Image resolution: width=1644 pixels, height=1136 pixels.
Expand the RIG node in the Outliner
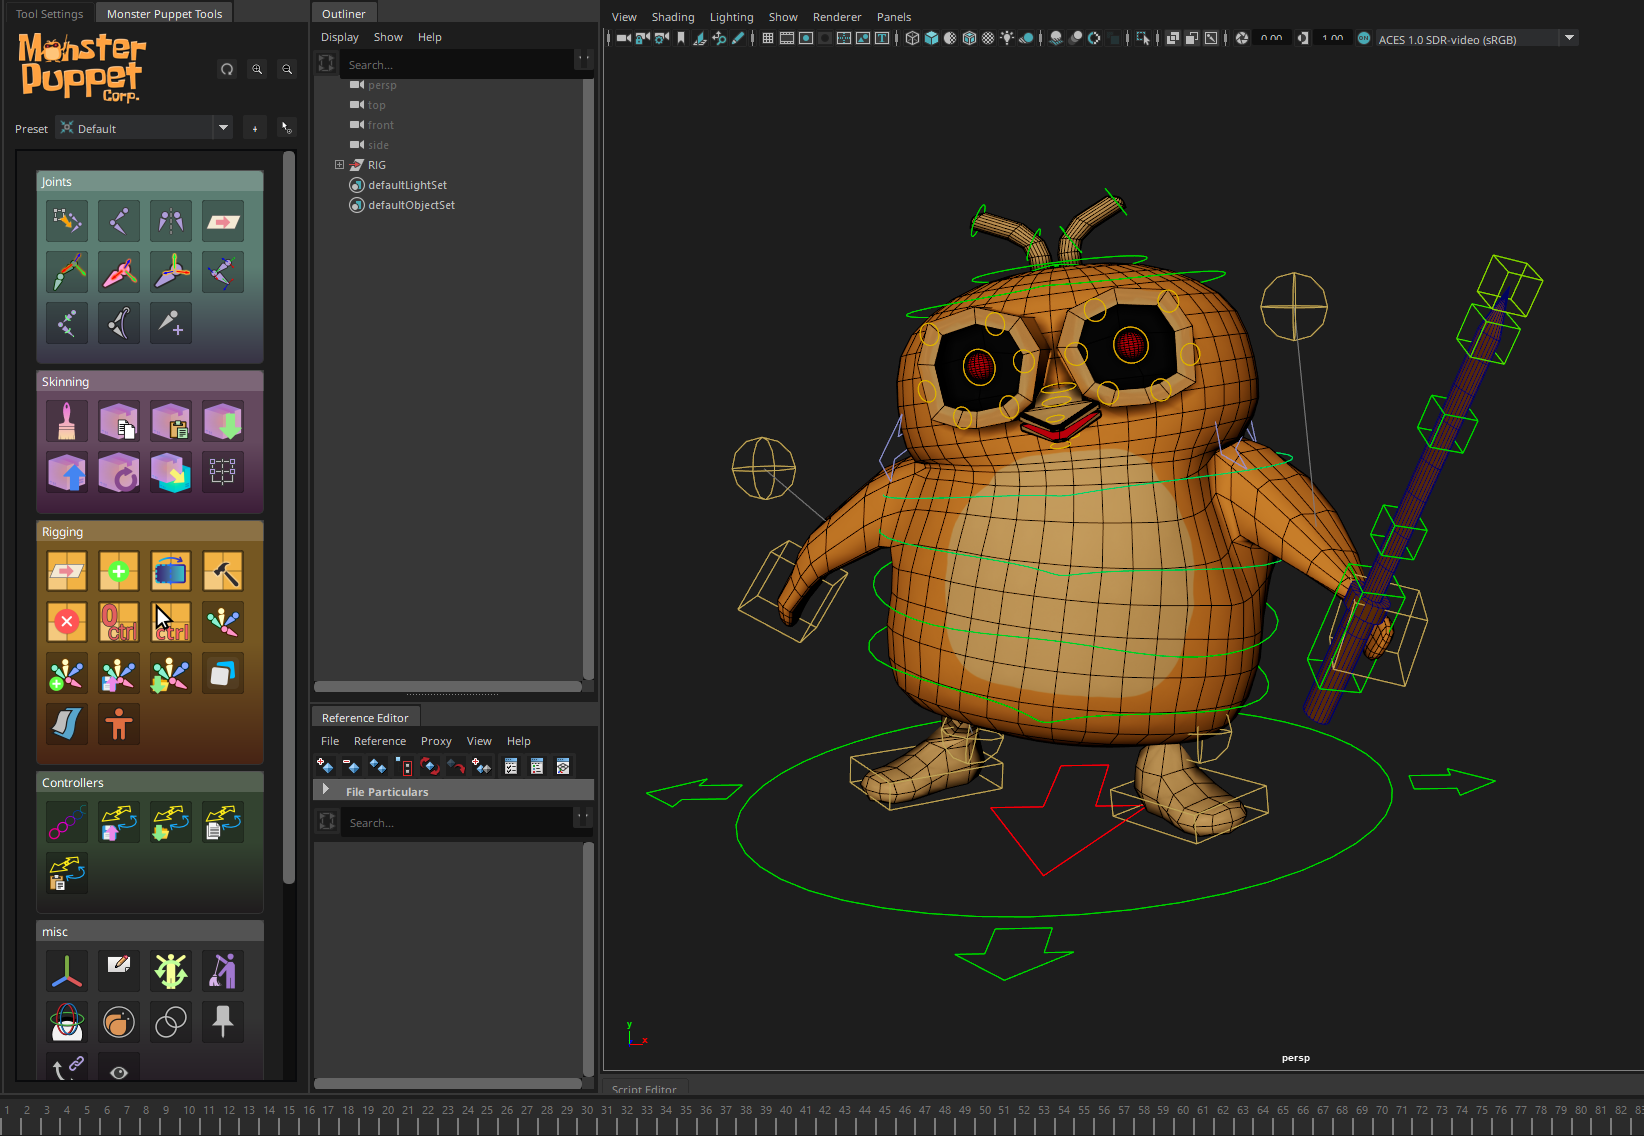pos(337,164)
